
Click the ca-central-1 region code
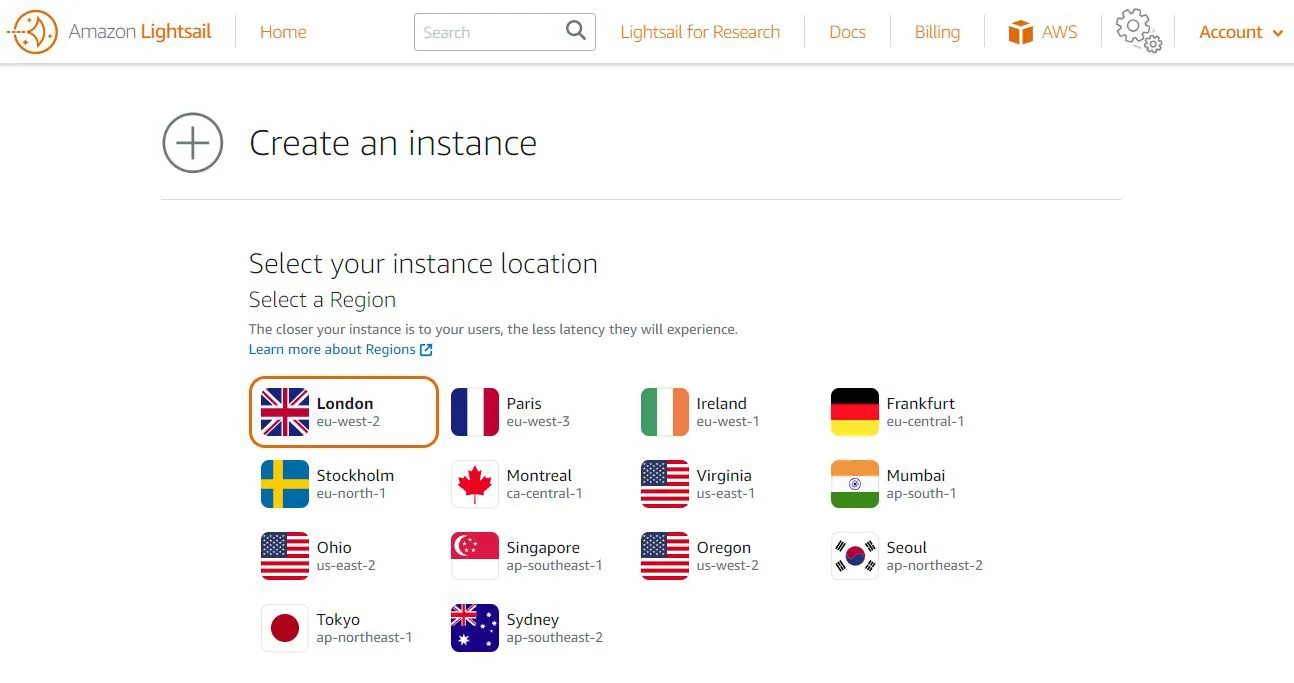coord(545,493)
